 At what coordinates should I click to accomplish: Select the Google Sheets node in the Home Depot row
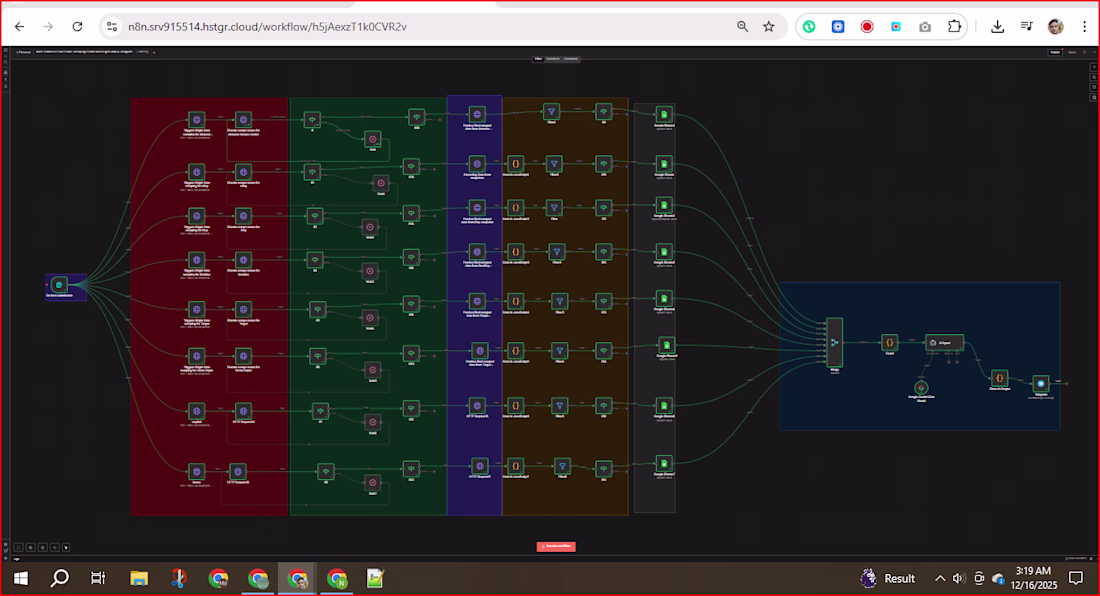(x=666, y=345)
